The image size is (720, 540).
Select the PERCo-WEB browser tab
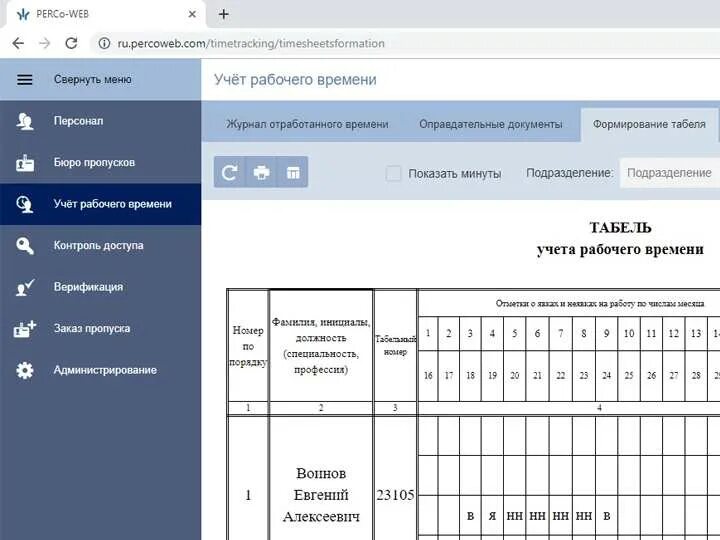[106, 14]
